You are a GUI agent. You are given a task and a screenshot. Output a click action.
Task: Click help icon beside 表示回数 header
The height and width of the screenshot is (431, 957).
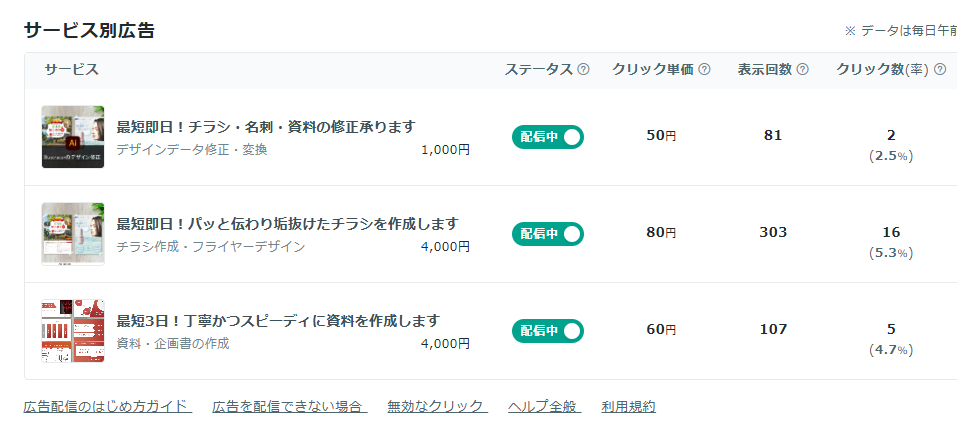(x=803, y=70)
